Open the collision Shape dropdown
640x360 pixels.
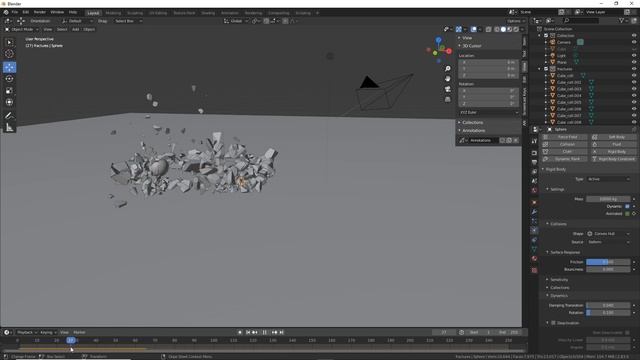coord(608,234)
